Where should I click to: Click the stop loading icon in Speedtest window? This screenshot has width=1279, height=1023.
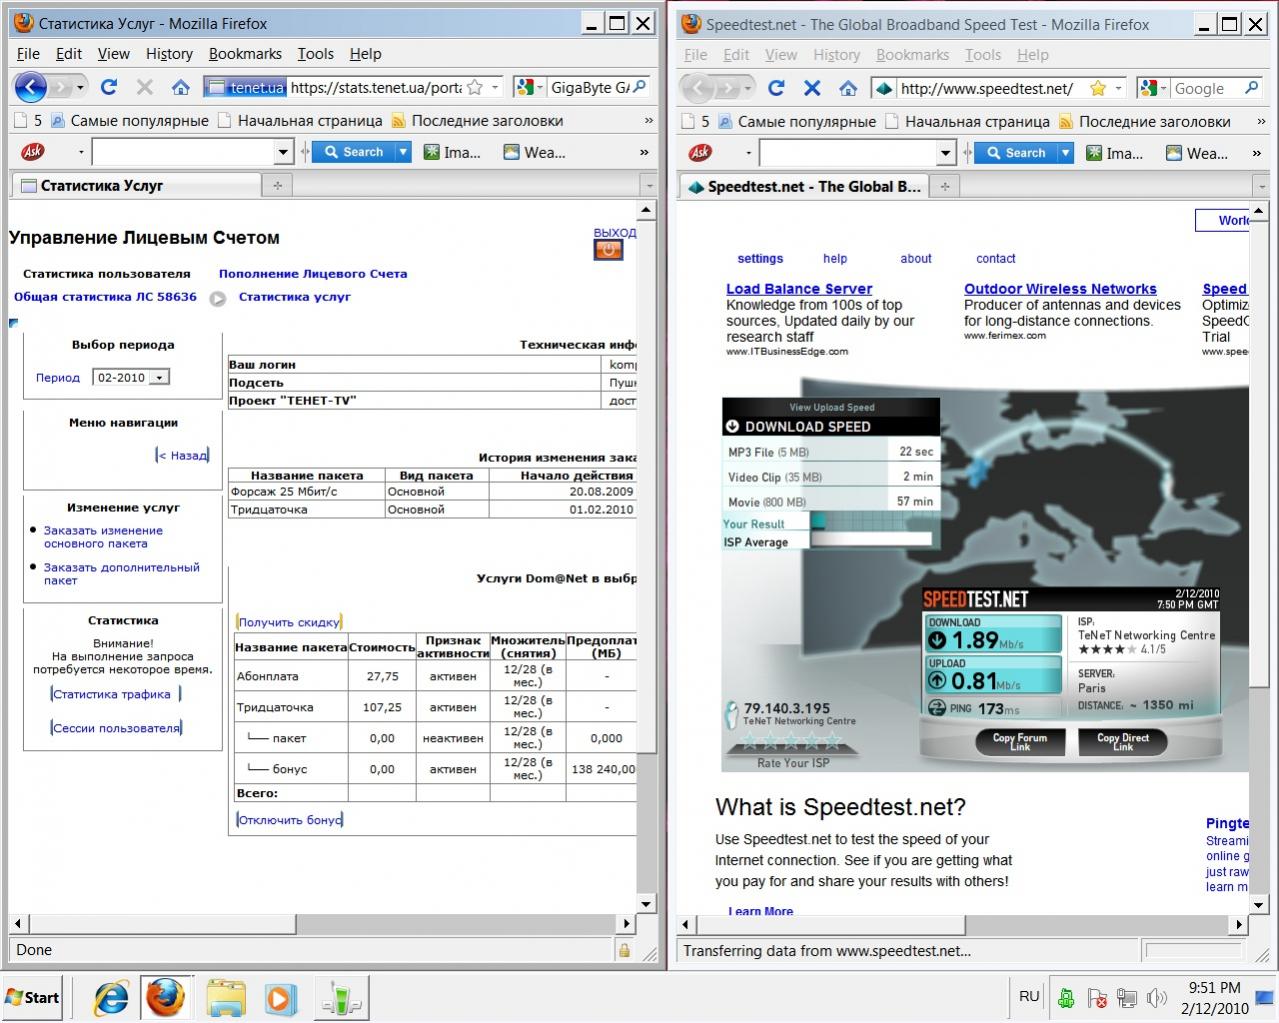tap(812, 88)
